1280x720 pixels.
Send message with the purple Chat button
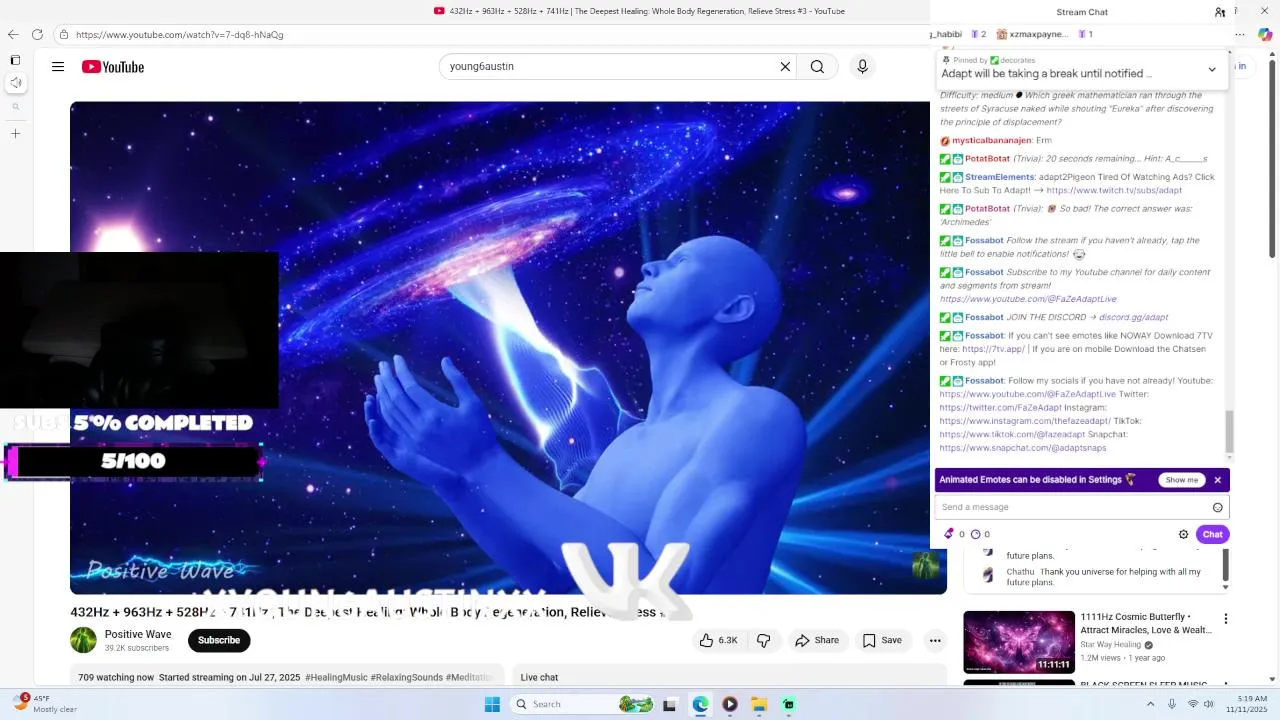[1212, 534]
